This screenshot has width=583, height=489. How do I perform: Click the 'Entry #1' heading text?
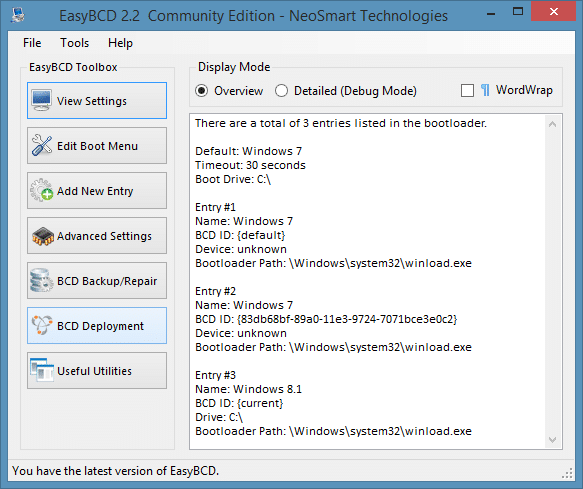coord(215,207)
